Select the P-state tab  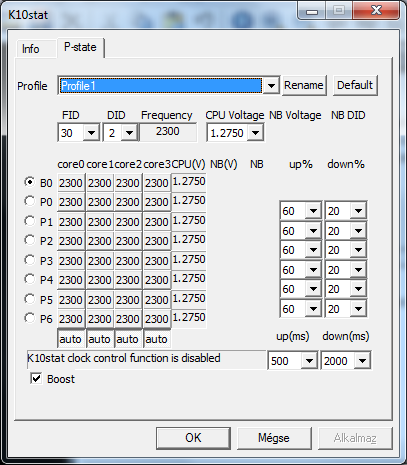tap(80, 47)
